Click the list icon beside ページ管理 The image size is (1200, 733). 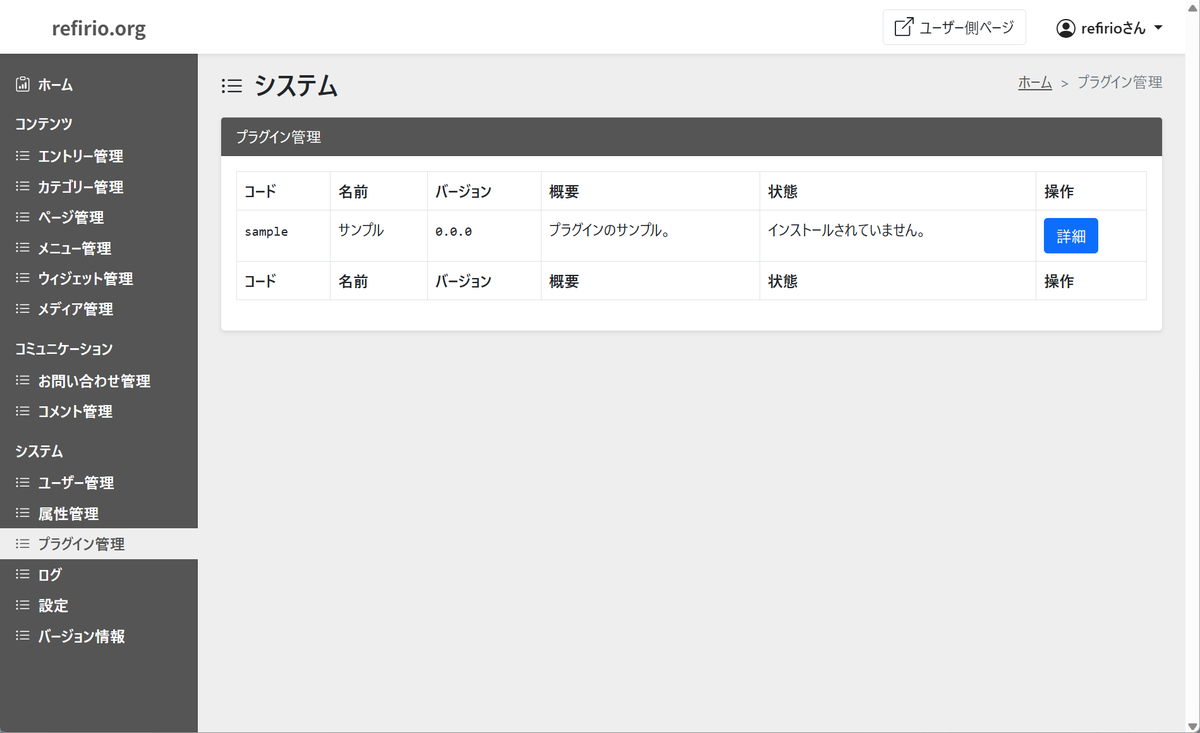coord(23,217)
